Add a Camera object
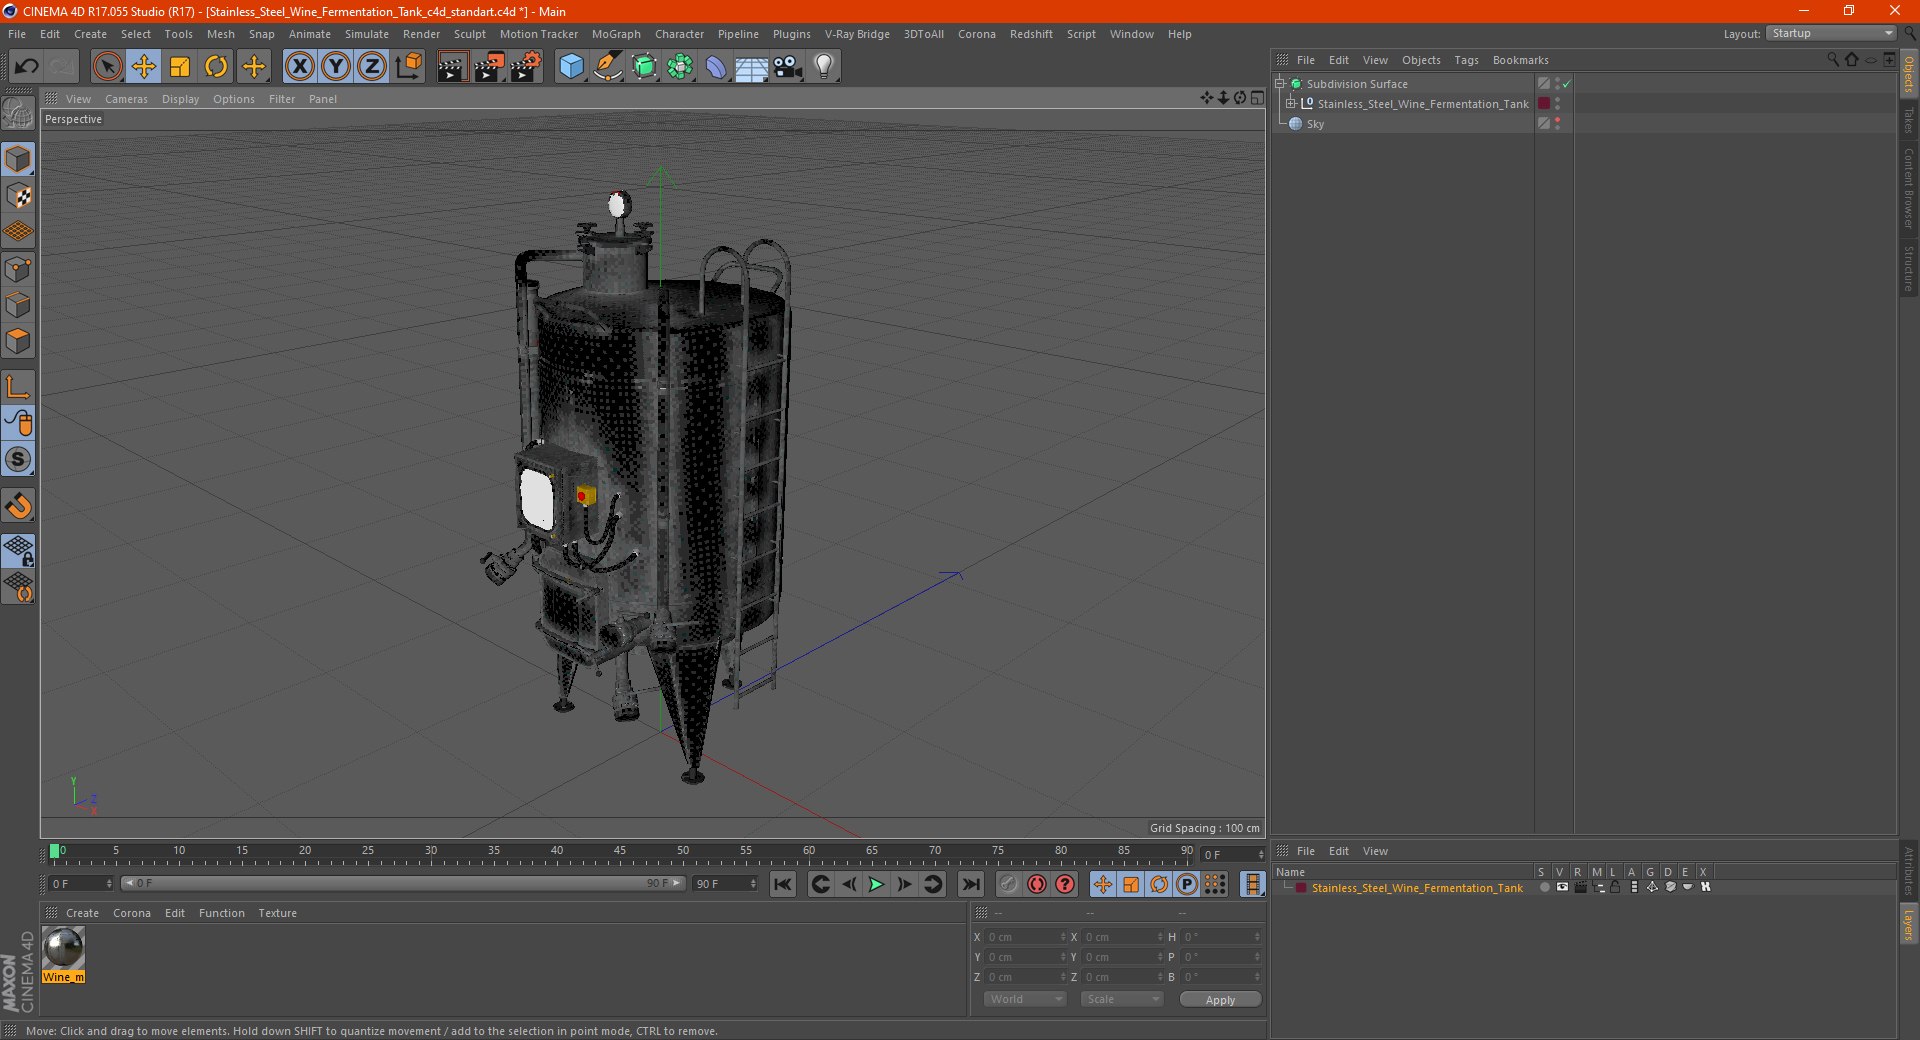The width and height of the screenshot is (1920, 1040). tap(788, 67)
